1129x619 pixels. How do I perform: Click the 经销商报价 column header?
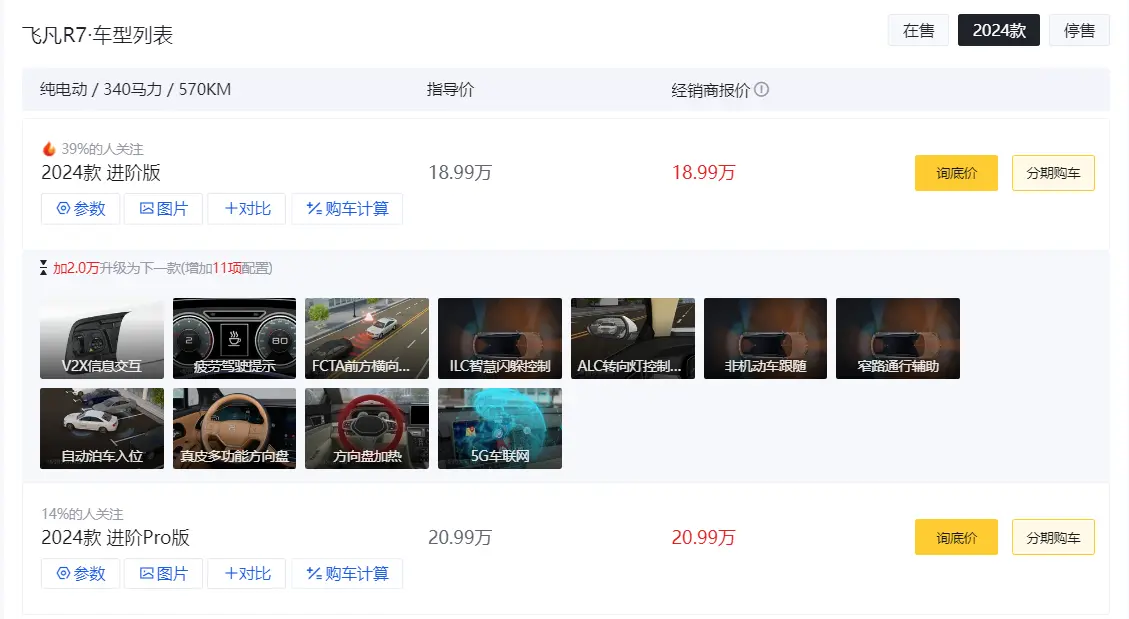pos(711,90)
